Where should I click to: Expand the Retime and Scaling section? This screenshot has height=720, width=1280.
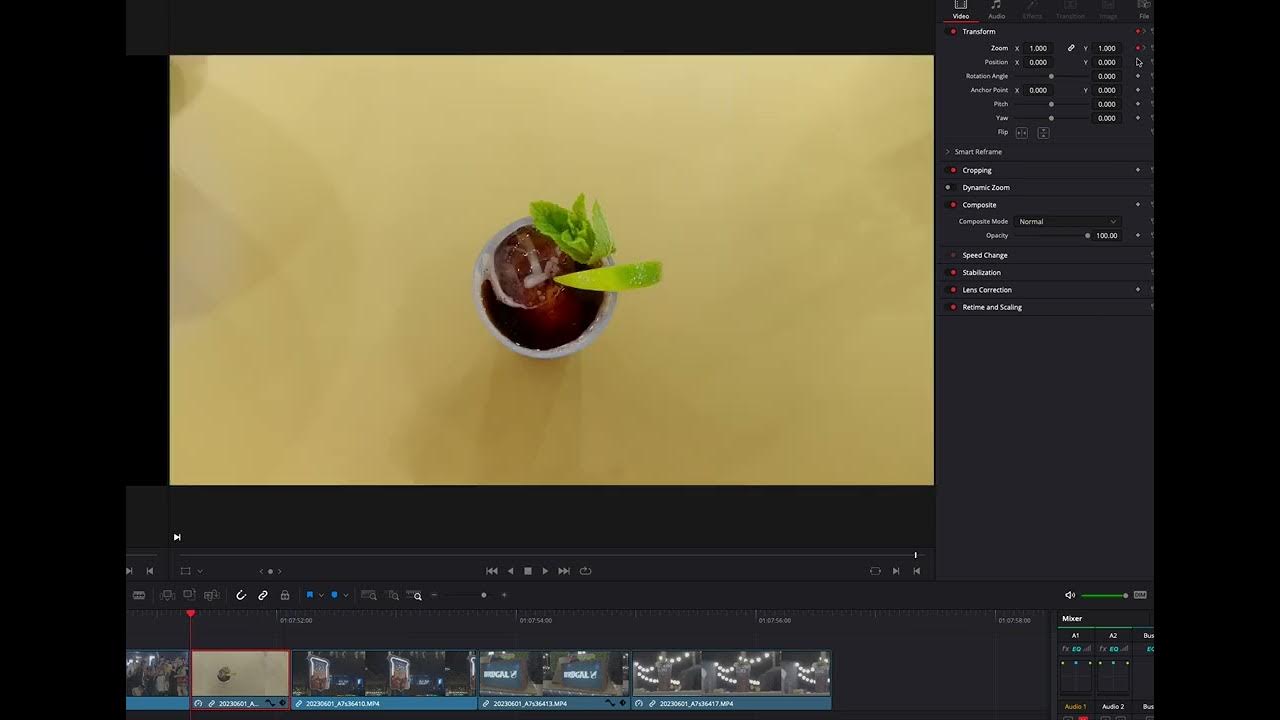pyautogui.click(x=992, y=307)
